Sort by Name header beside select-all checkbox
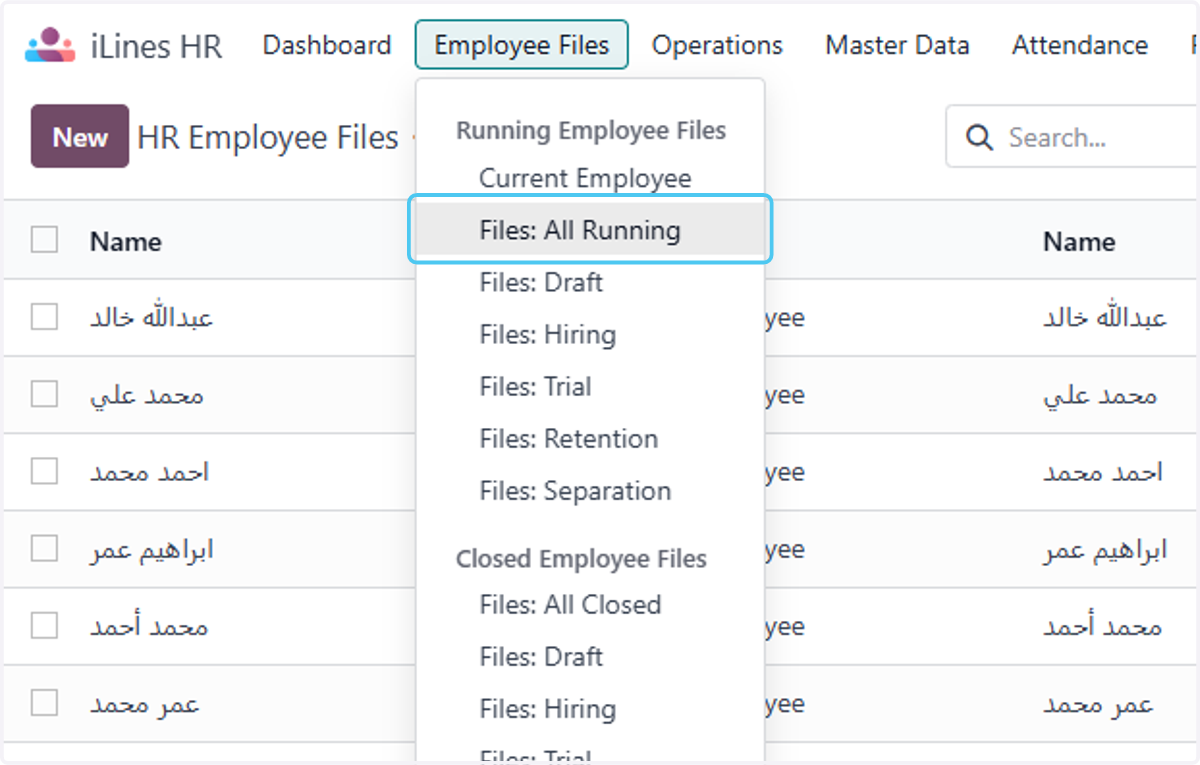Image resolution: width=1200 pixels, height=765 pixels. coord(126,241)
